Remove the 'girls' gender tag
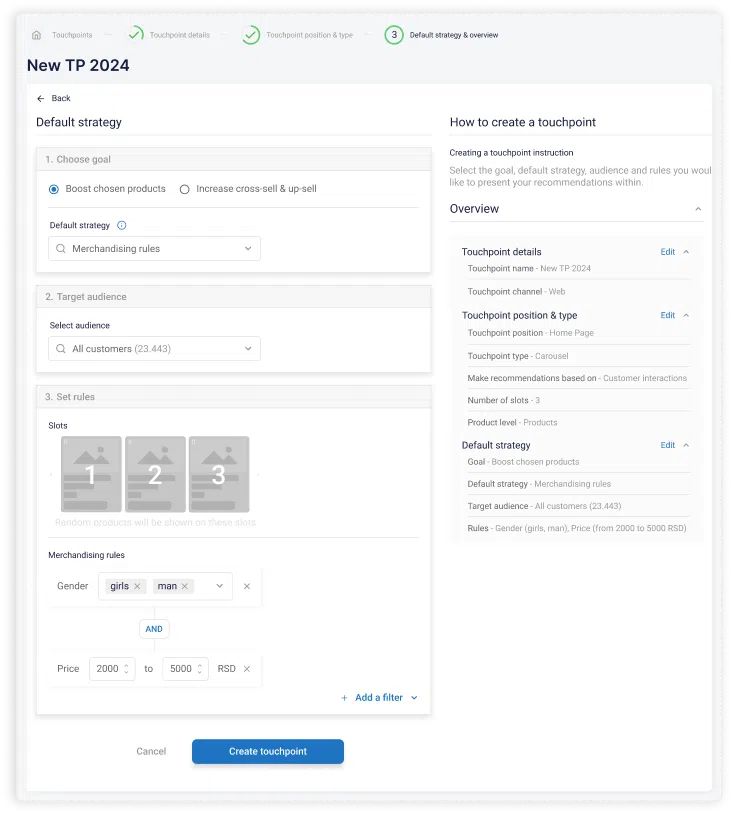This screenshot has width=733, height=815. pos(137,586)
